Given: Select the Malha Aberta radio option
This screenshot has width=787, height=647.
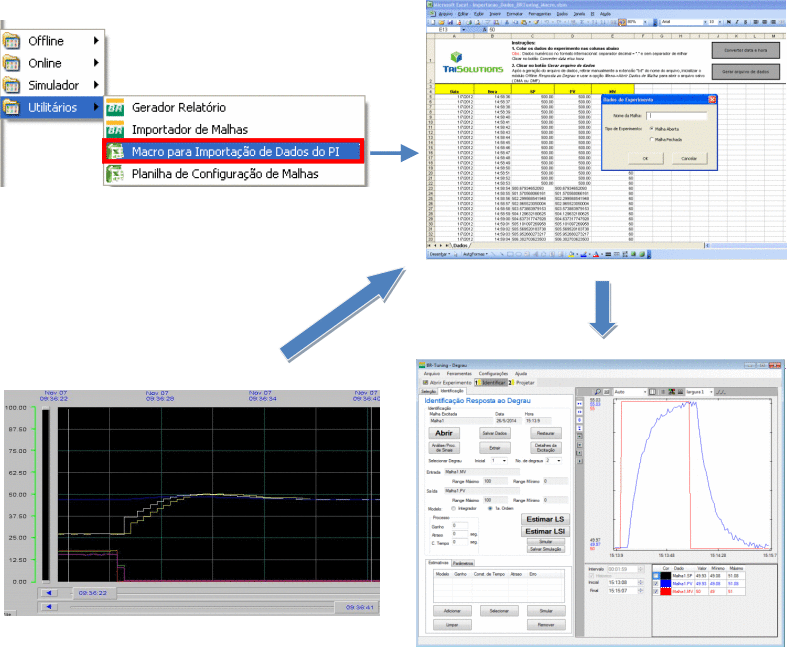Looking at the screenshot, I should [651, 129].
